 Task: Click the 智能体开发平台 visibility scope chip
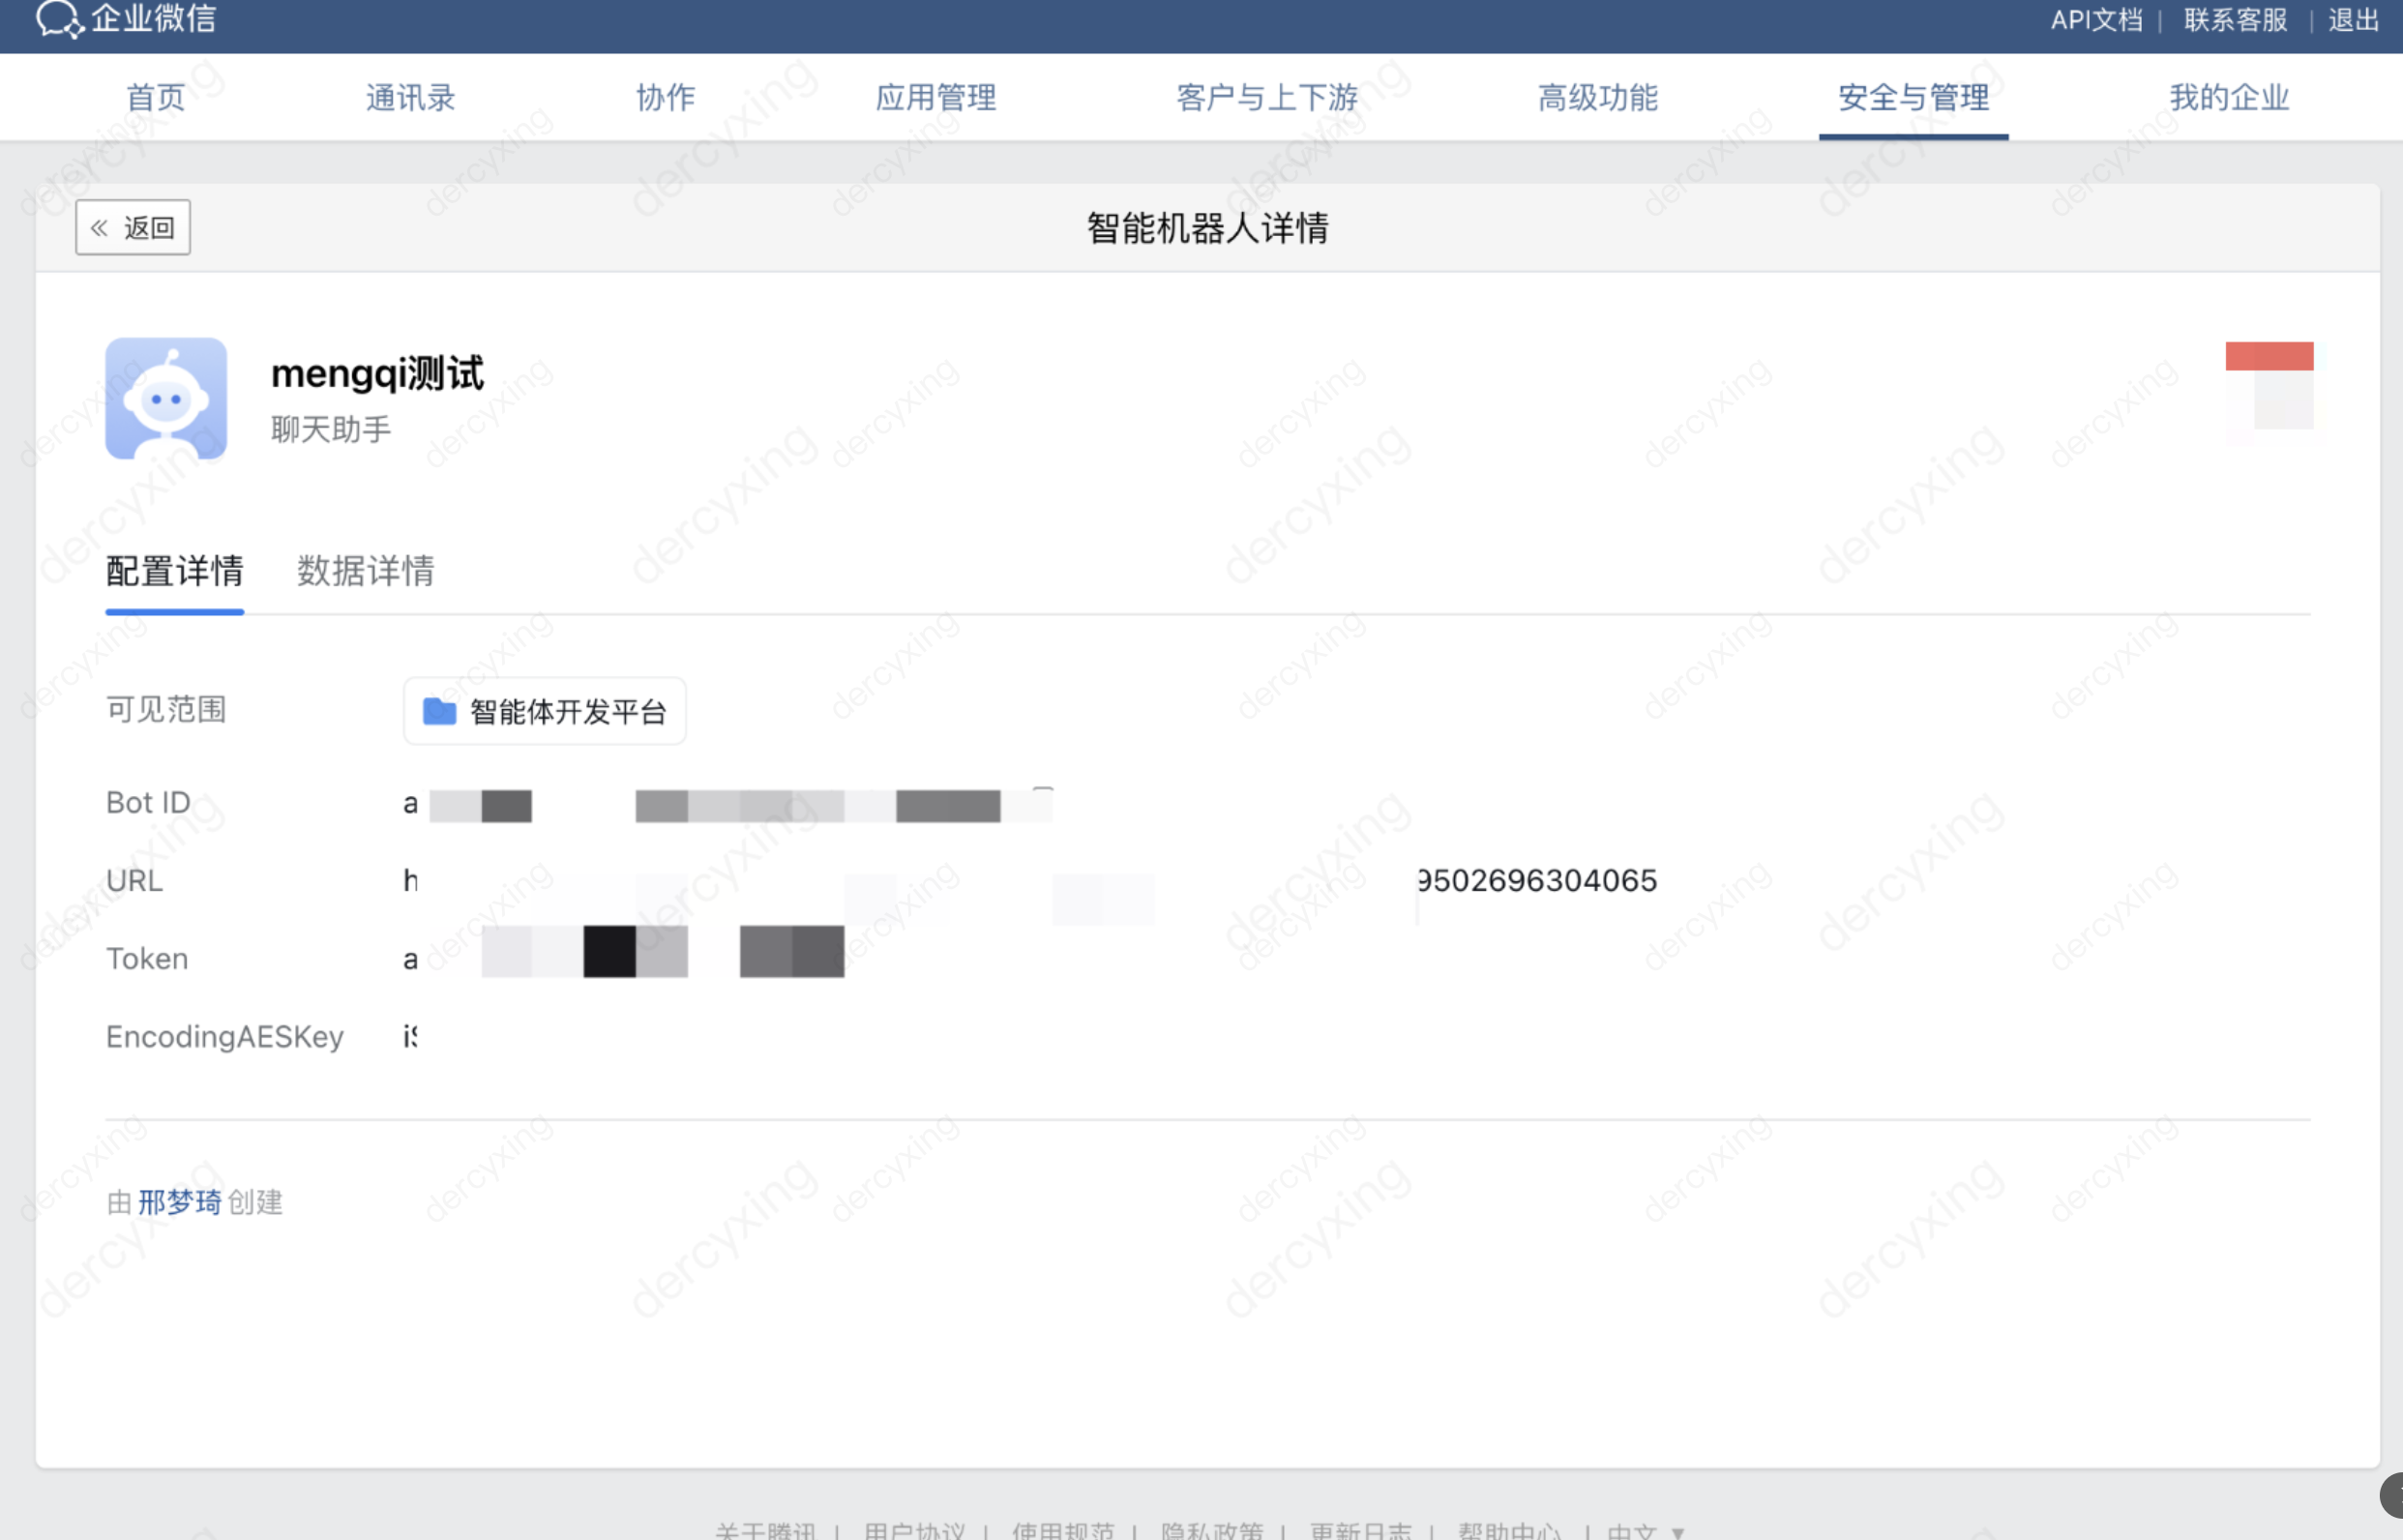[x=545, y=711]
